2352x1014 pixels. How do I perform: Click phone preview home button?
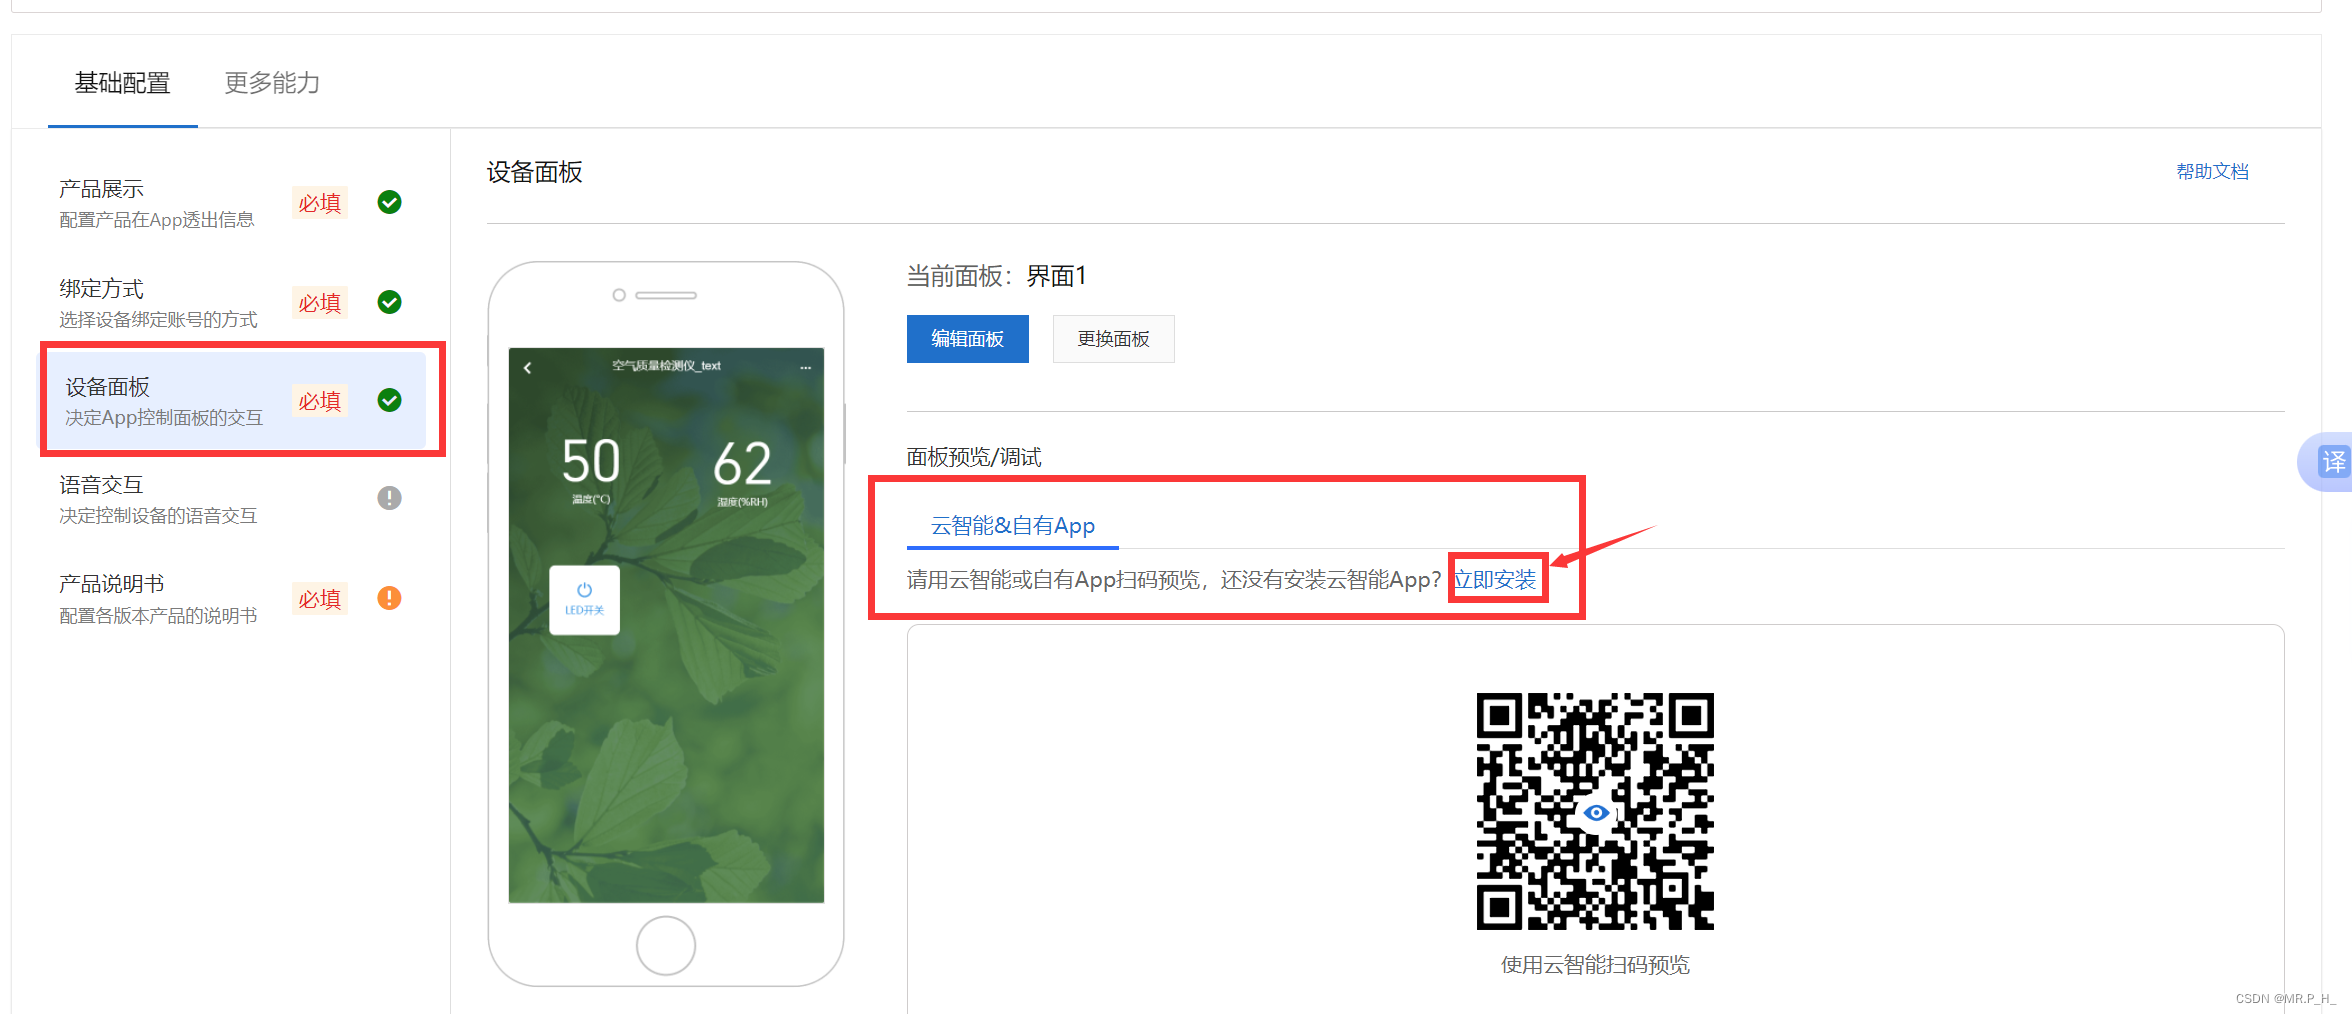coord(666,945)
